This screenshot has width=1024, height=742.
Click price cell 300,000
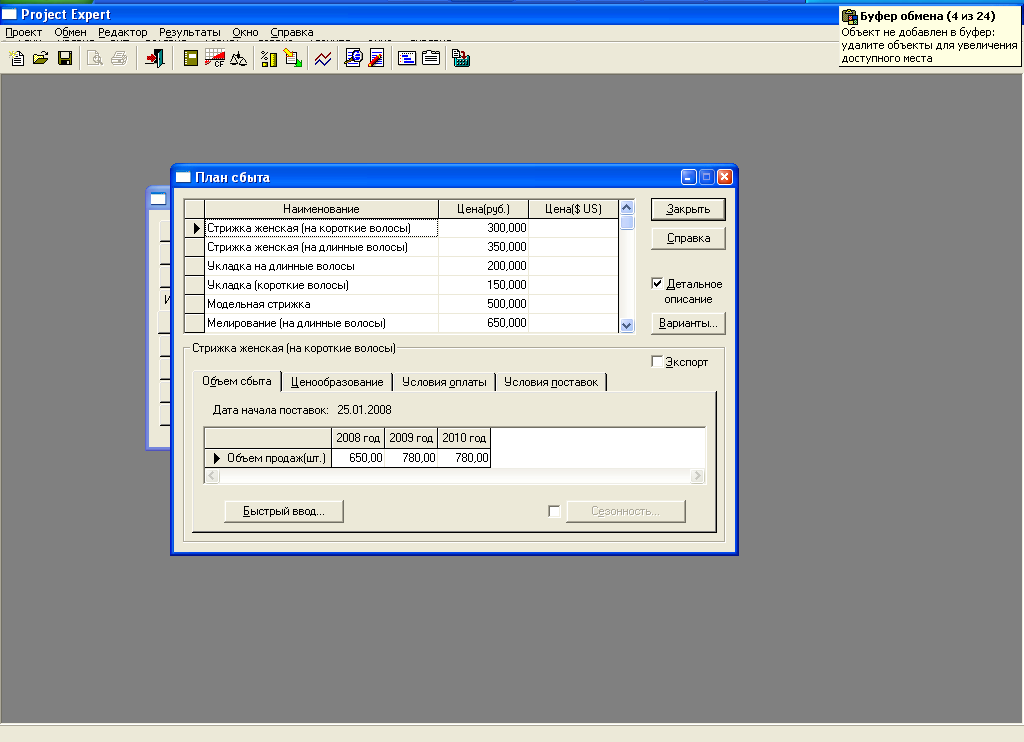[x=483, y=228]
